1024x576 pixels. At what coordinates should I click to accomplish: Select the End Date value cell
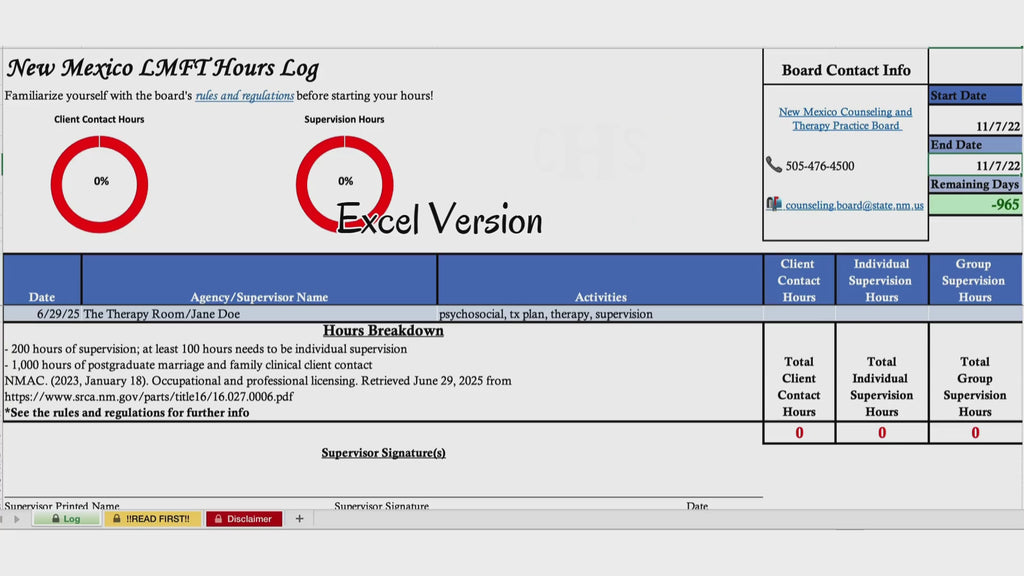(975, 165)
